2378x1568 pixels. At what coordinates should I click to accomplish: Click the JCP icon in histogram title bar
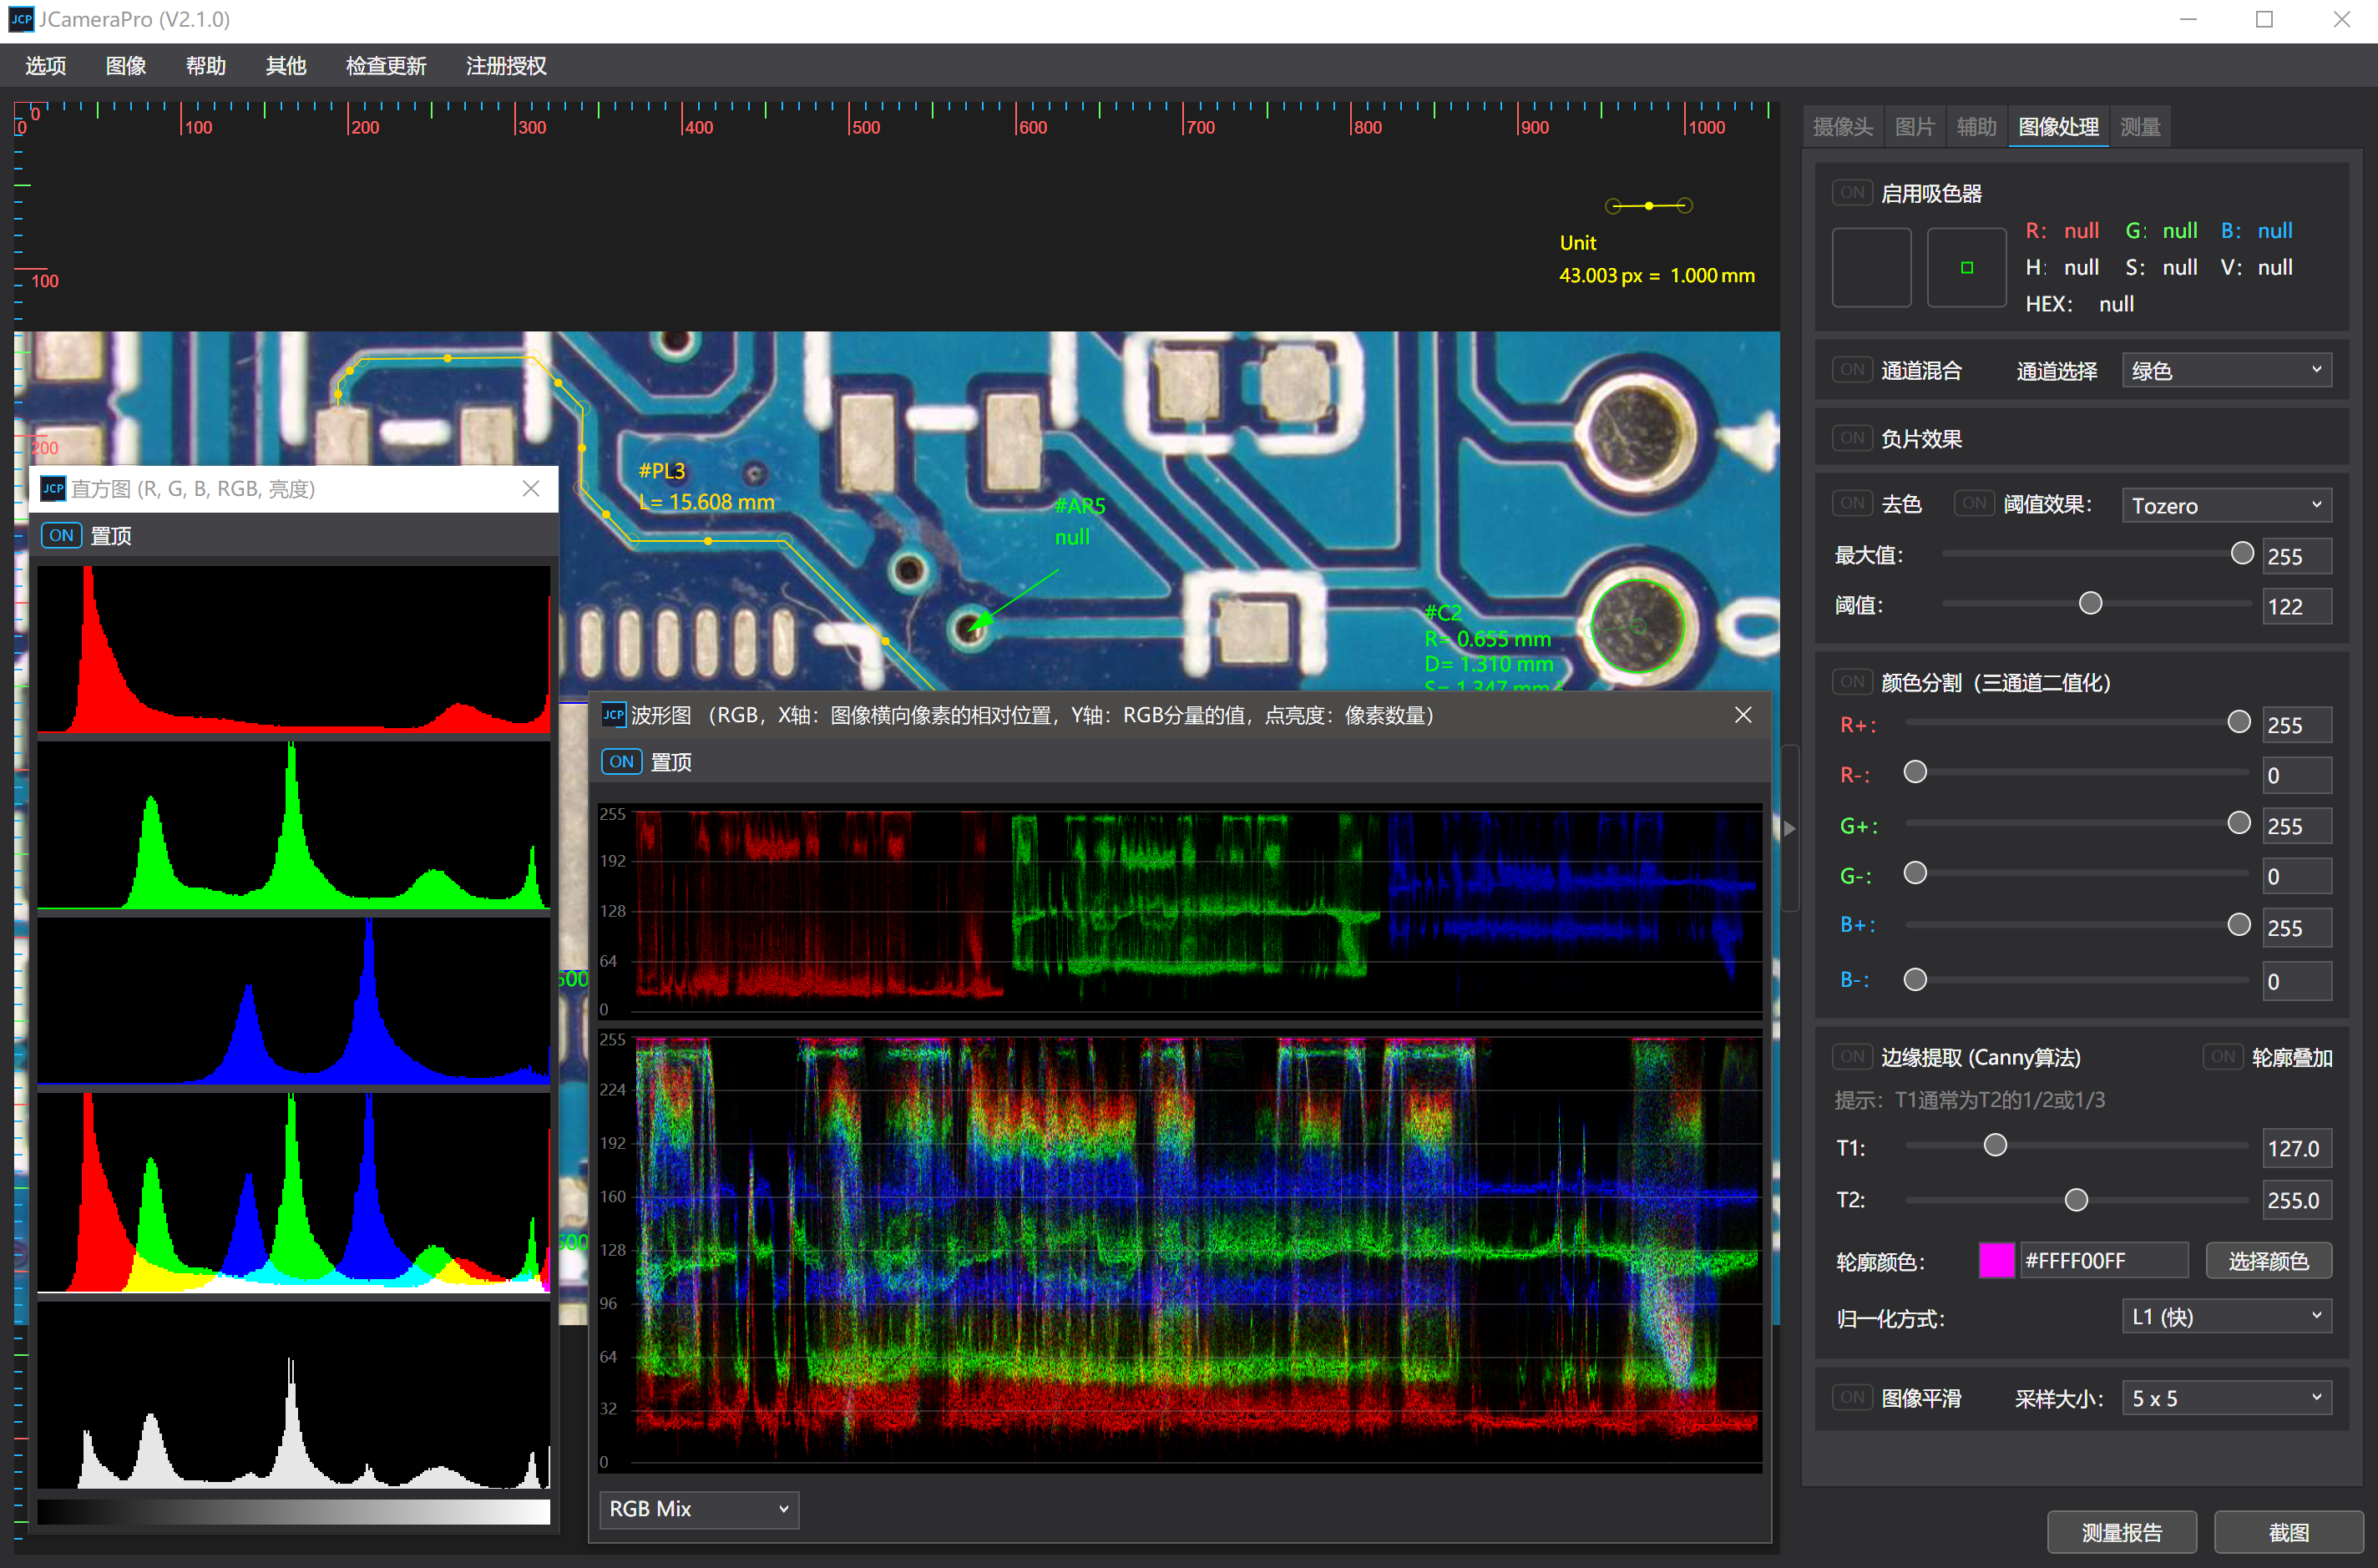click(53, 488)
